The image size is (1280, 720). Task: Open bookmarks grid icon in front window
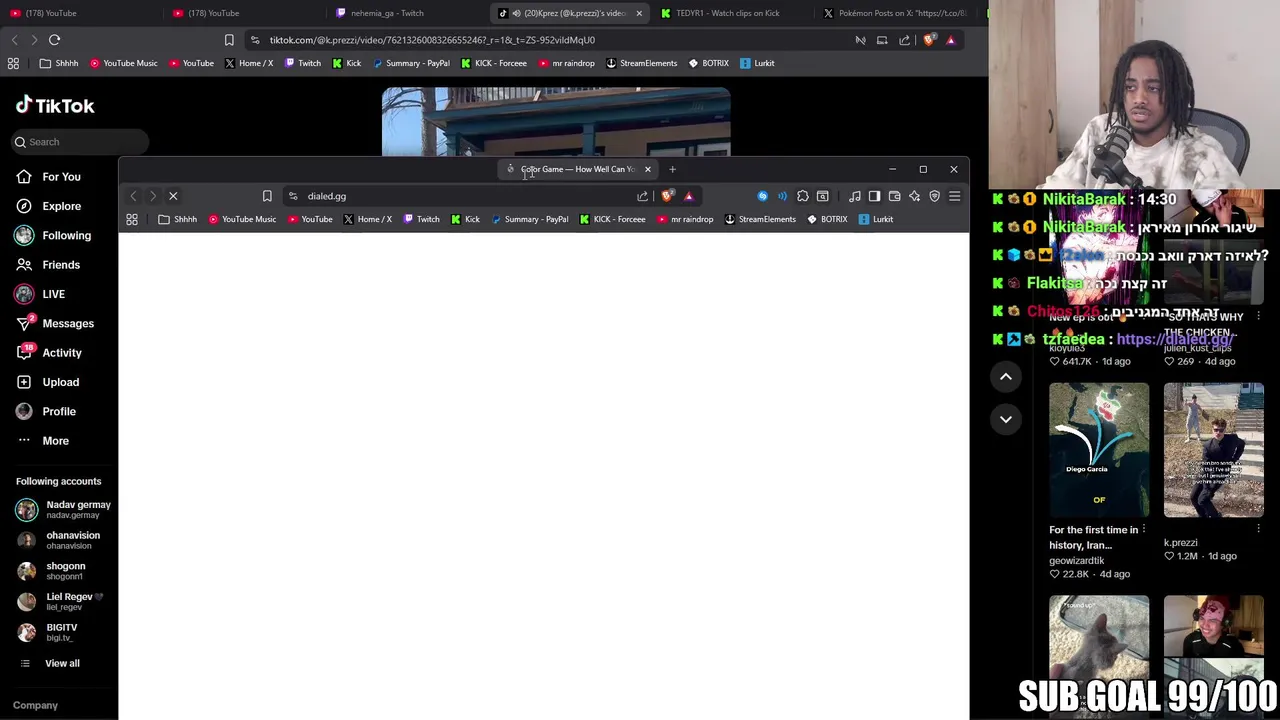pyautogui.click(x=132, y=219)
